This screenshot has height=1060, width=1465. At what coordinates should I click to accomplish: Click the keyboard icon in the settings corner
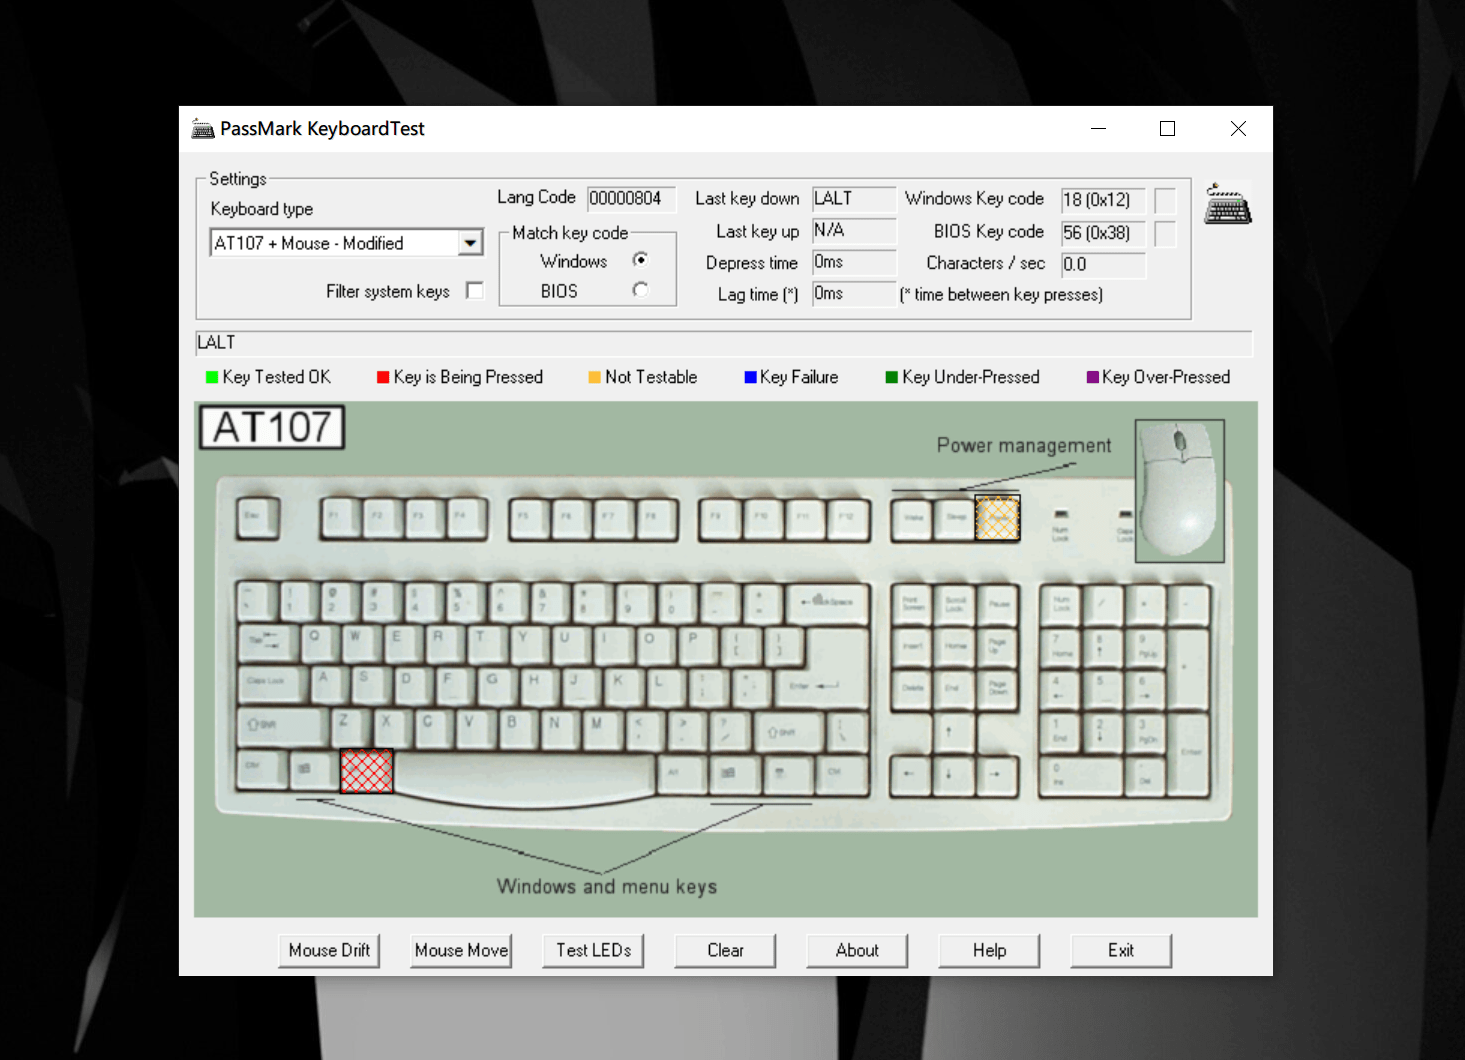[x=1228, y=204]
